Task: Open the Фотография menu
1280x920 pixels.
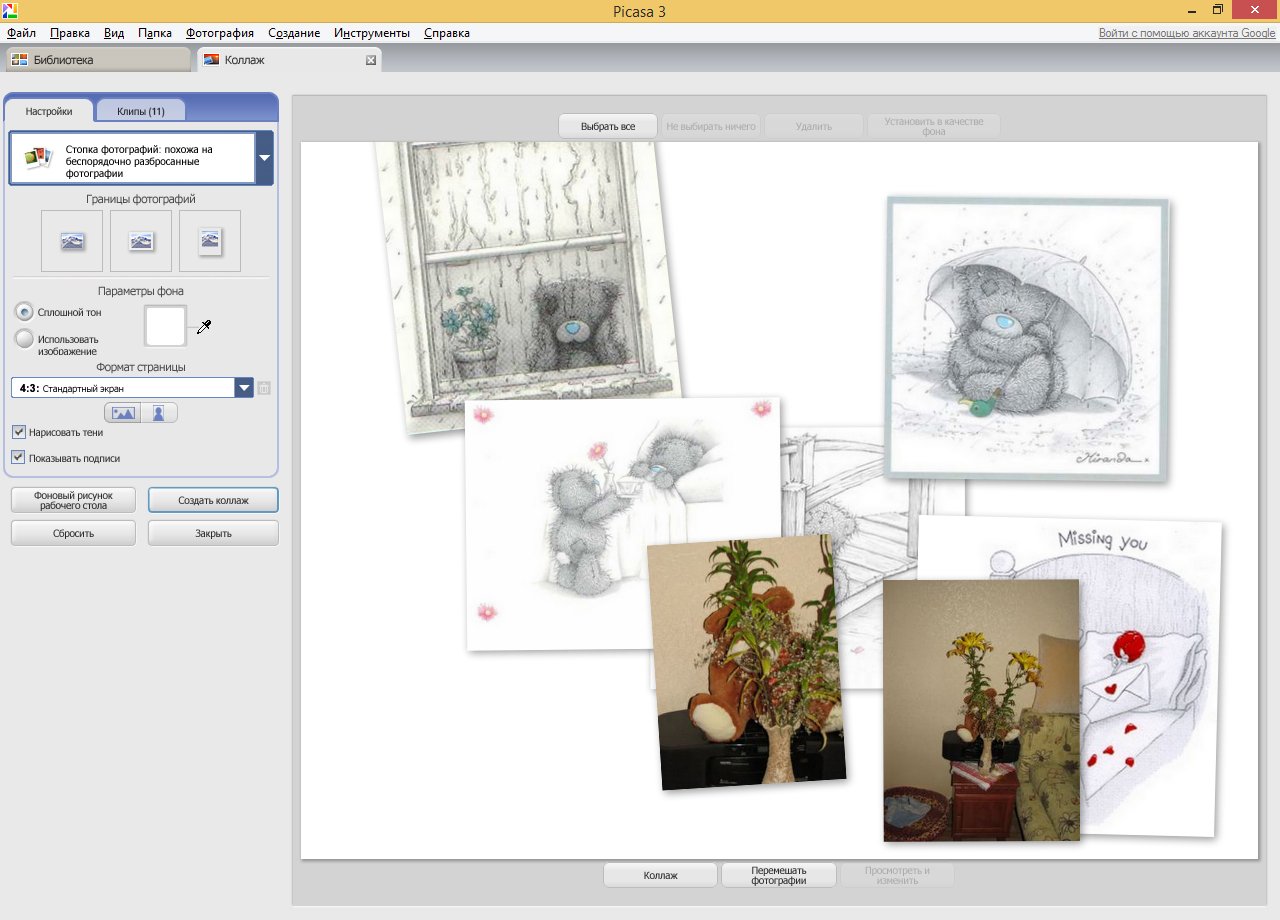Action: coord(220,33)
